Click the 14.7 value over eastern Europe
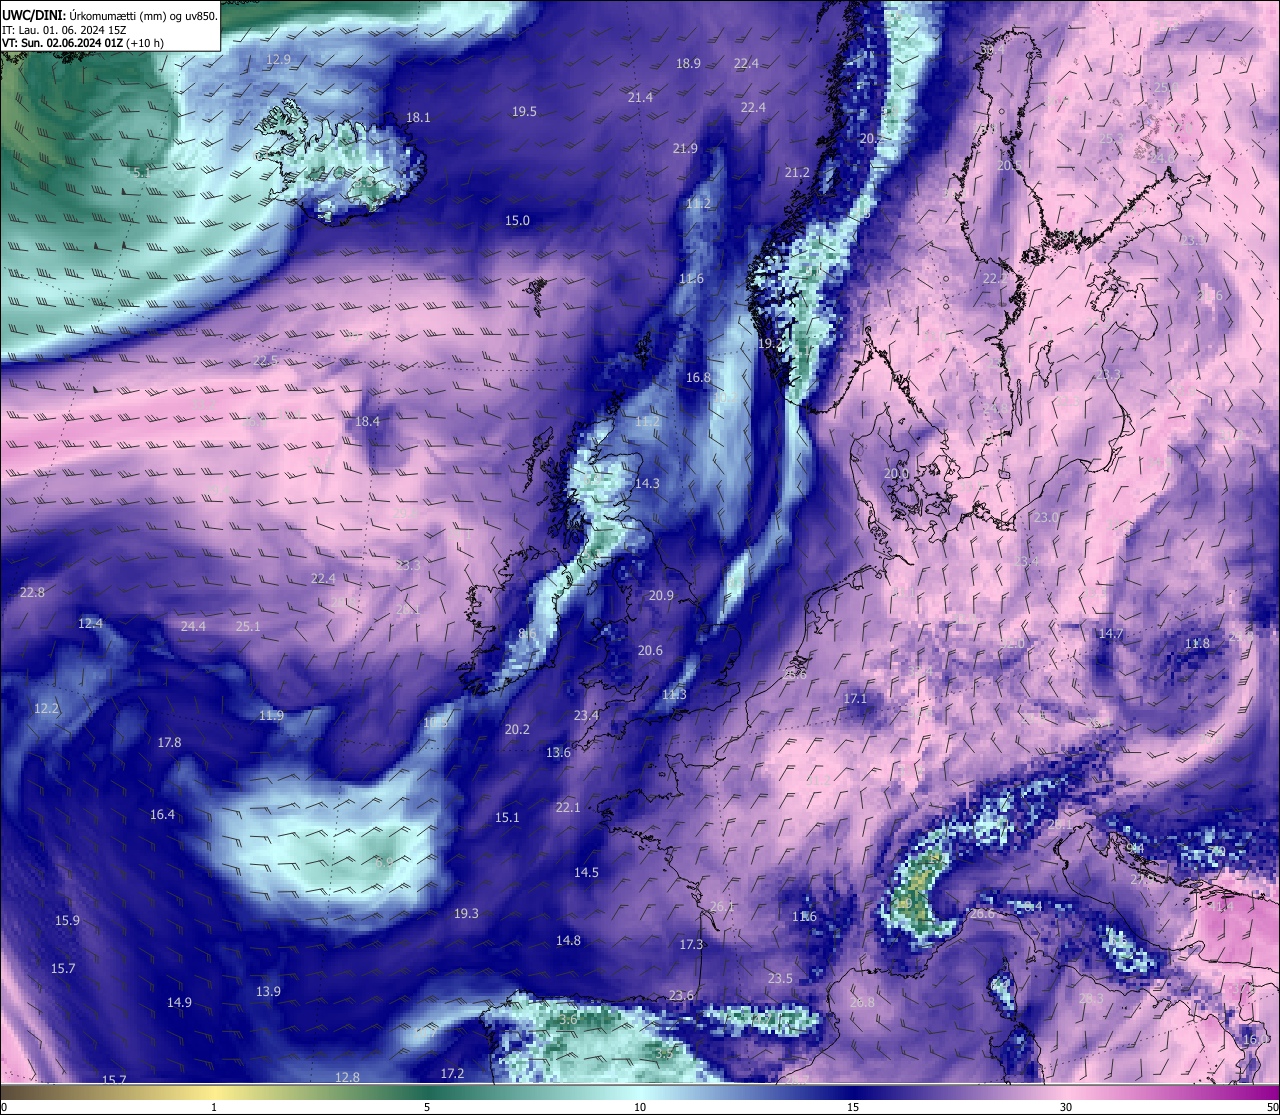 [x=1111, y=634]
